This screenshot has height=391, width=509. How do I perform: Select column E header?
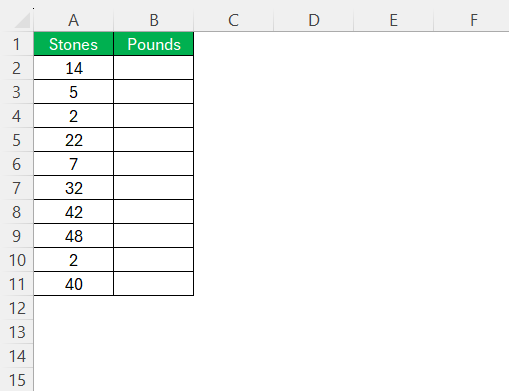pos(394,20)
